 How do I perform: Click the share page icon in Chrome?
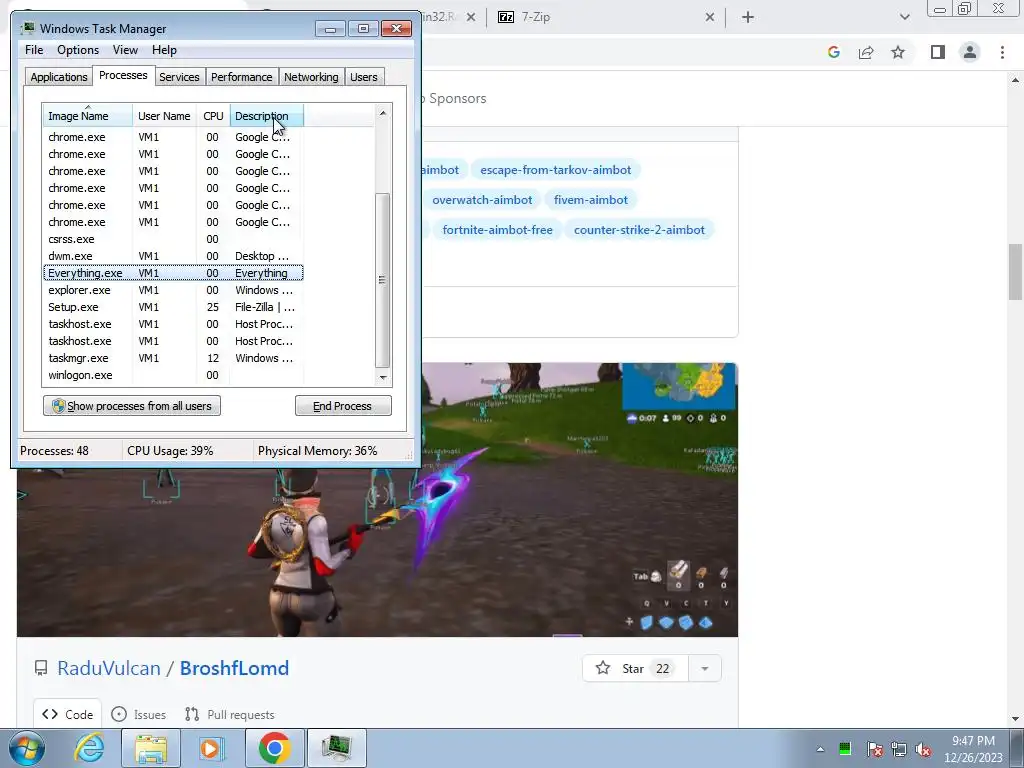866,52
